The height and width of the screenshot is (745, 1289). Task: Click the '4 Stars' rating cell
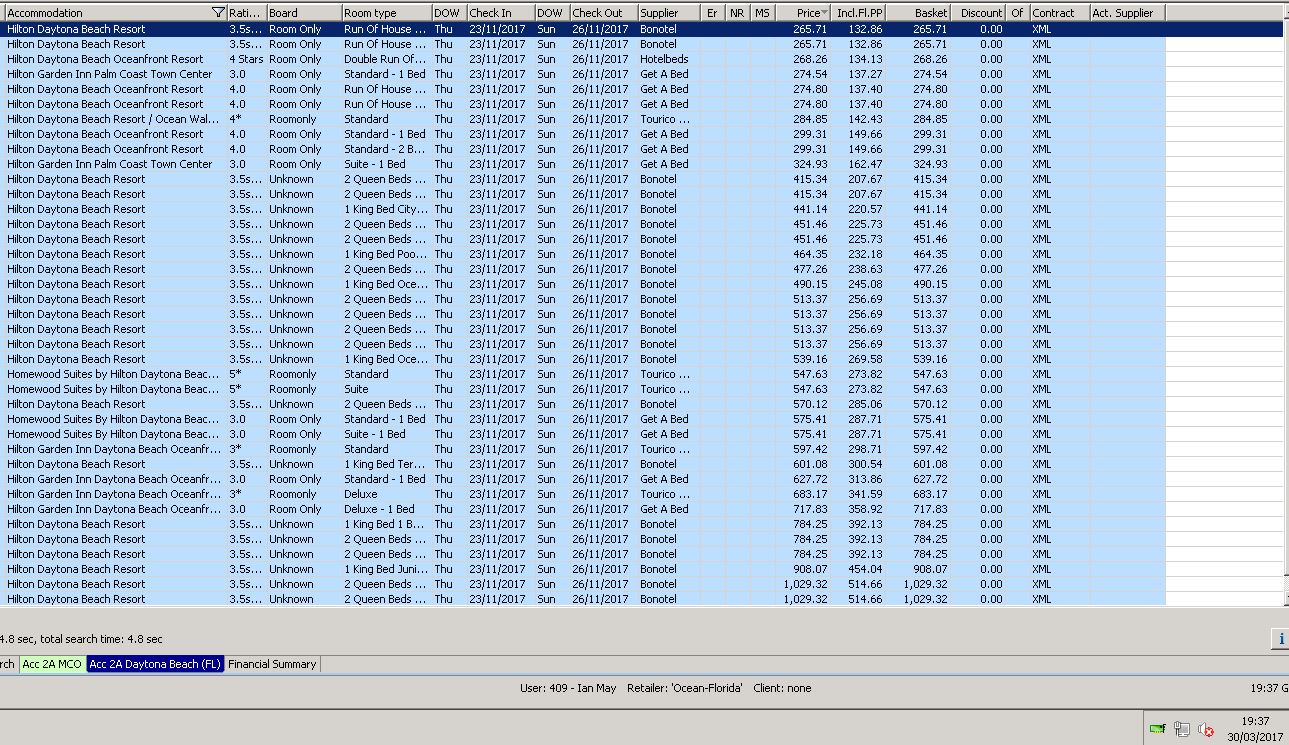[x=246, y=59]
